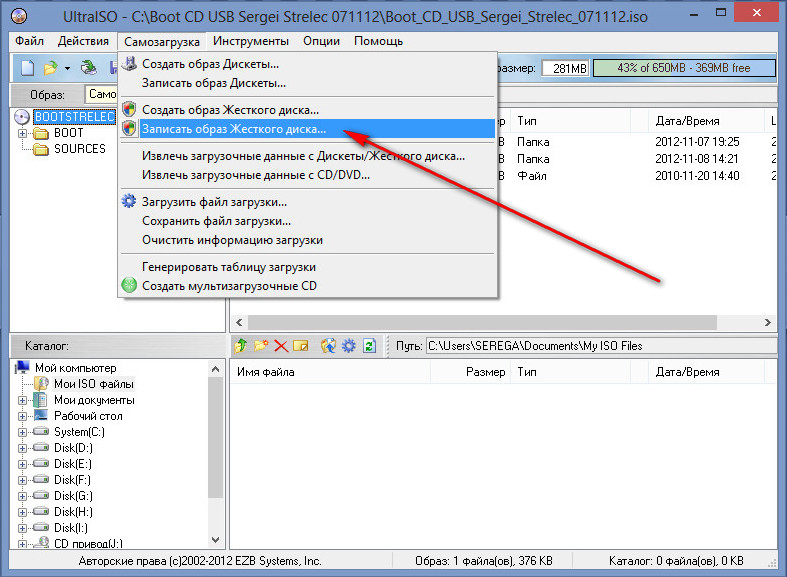Screen dimensions: 787x577
Task: Click the Open file folder toolbar icon
Action: pos(50,68)
